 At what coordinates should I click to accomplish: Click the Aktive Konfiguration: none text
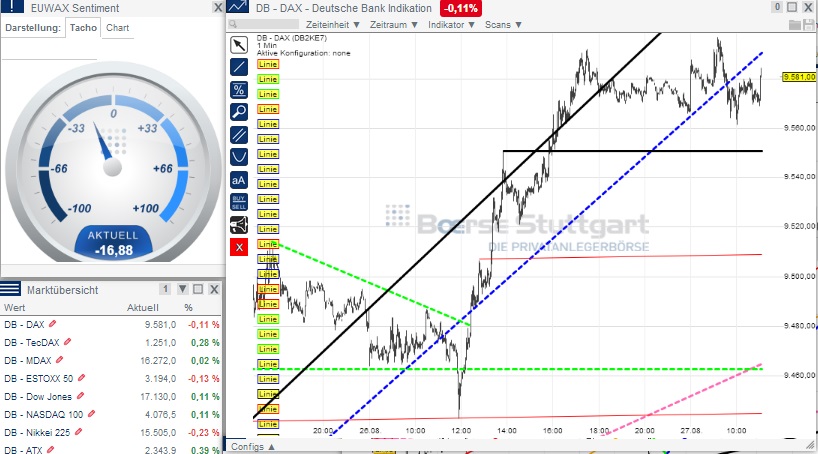pyautogui.click(x=303, y=53)
